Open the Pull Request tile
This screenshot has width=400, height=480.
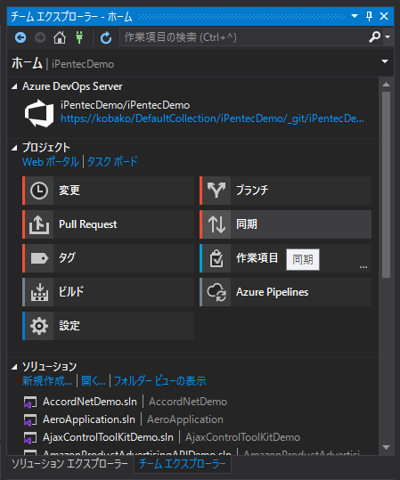point(108,224)
